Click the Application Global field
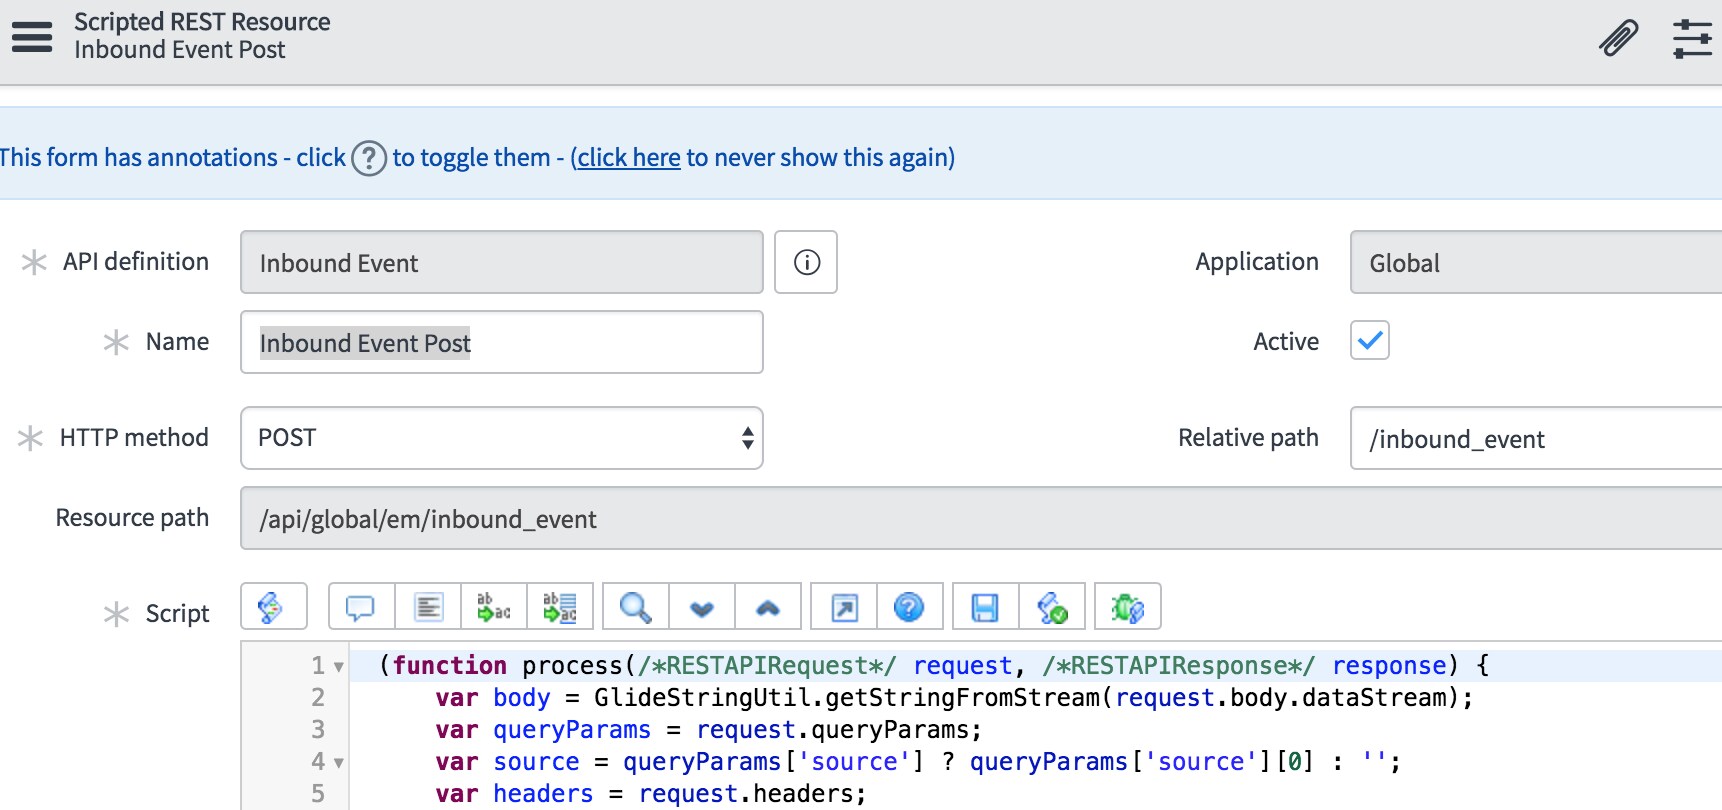1722x810 pixels. pos(1536,262)
